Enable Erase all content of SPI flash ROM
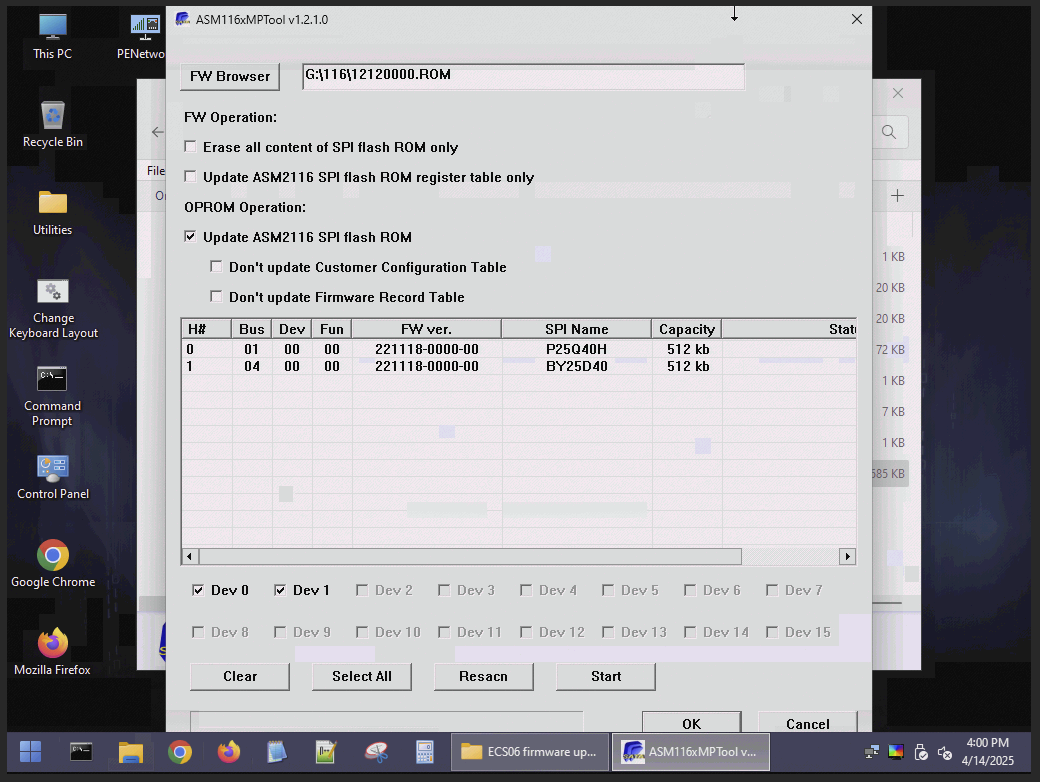 pos(191,147)
